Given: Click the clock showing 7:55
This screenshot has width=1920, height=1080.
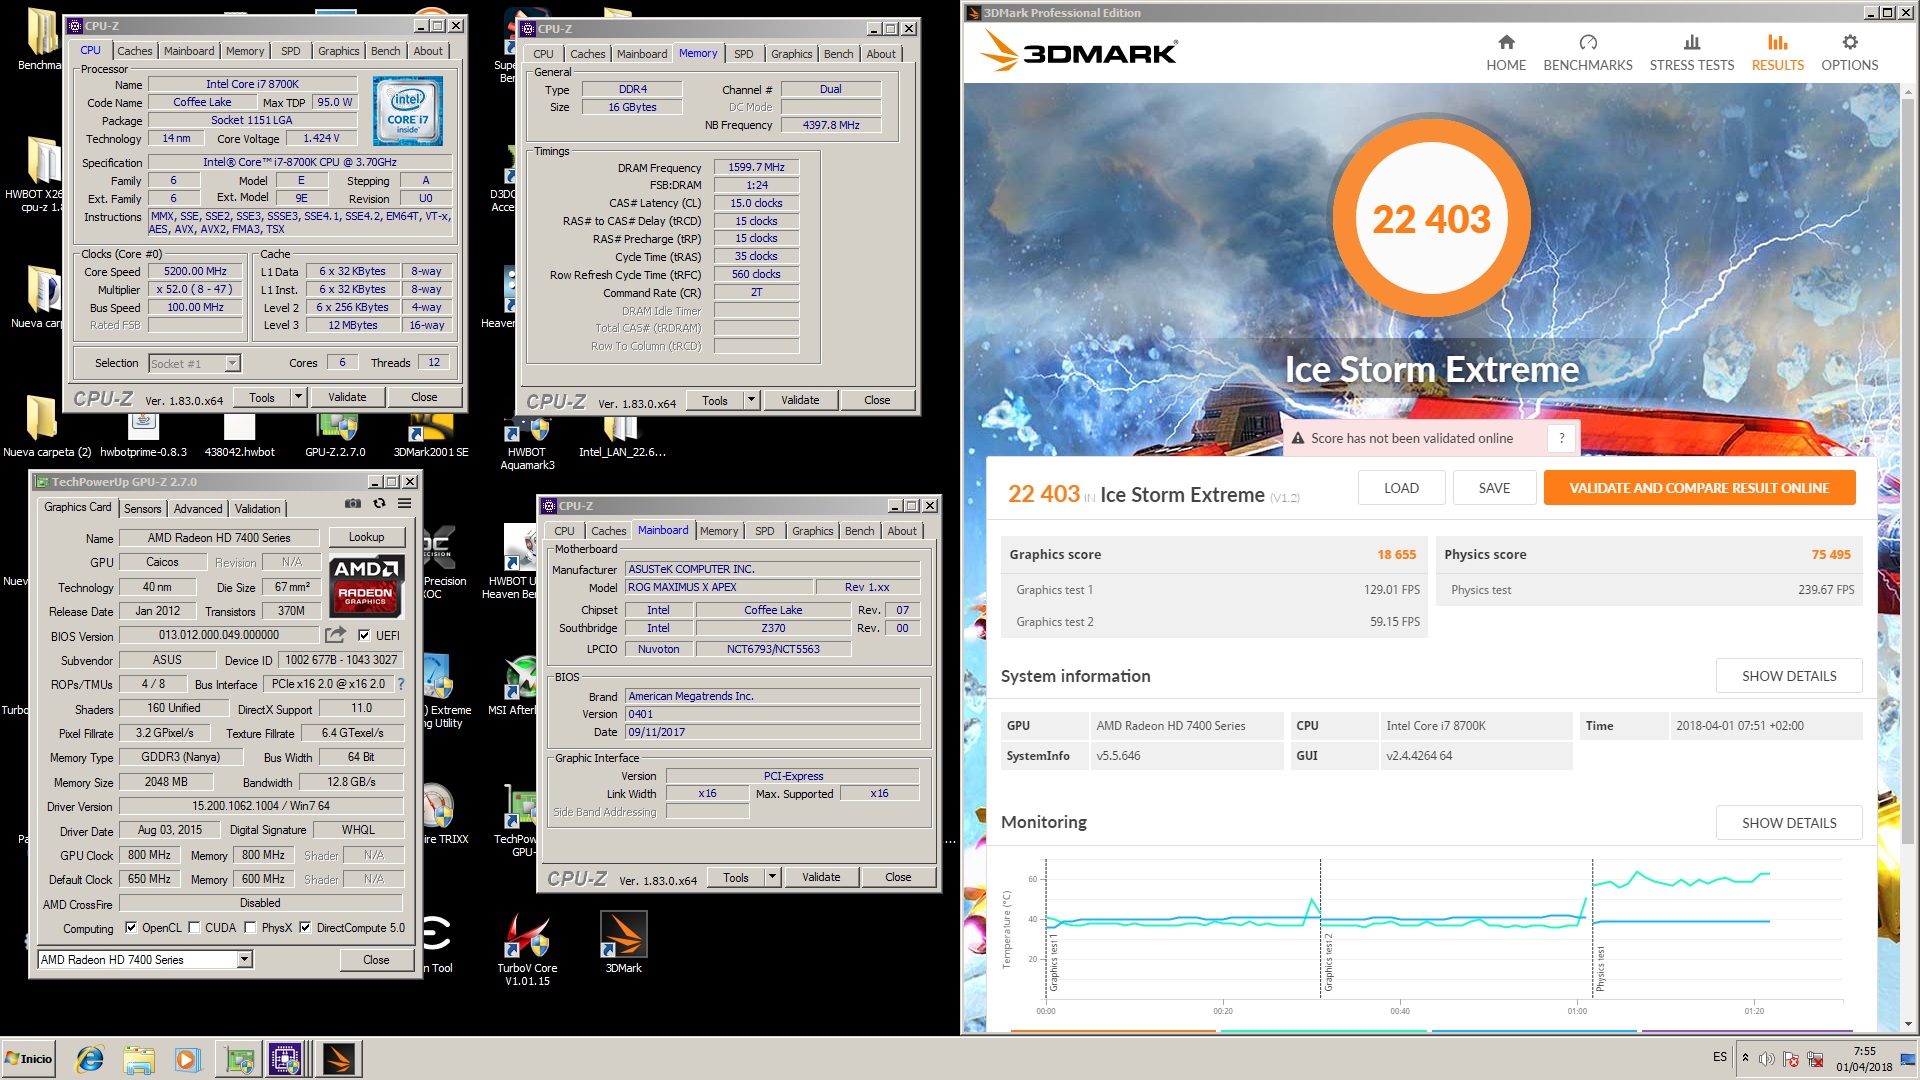Looking at the screenshot, I should [x=1864, y=1059].
